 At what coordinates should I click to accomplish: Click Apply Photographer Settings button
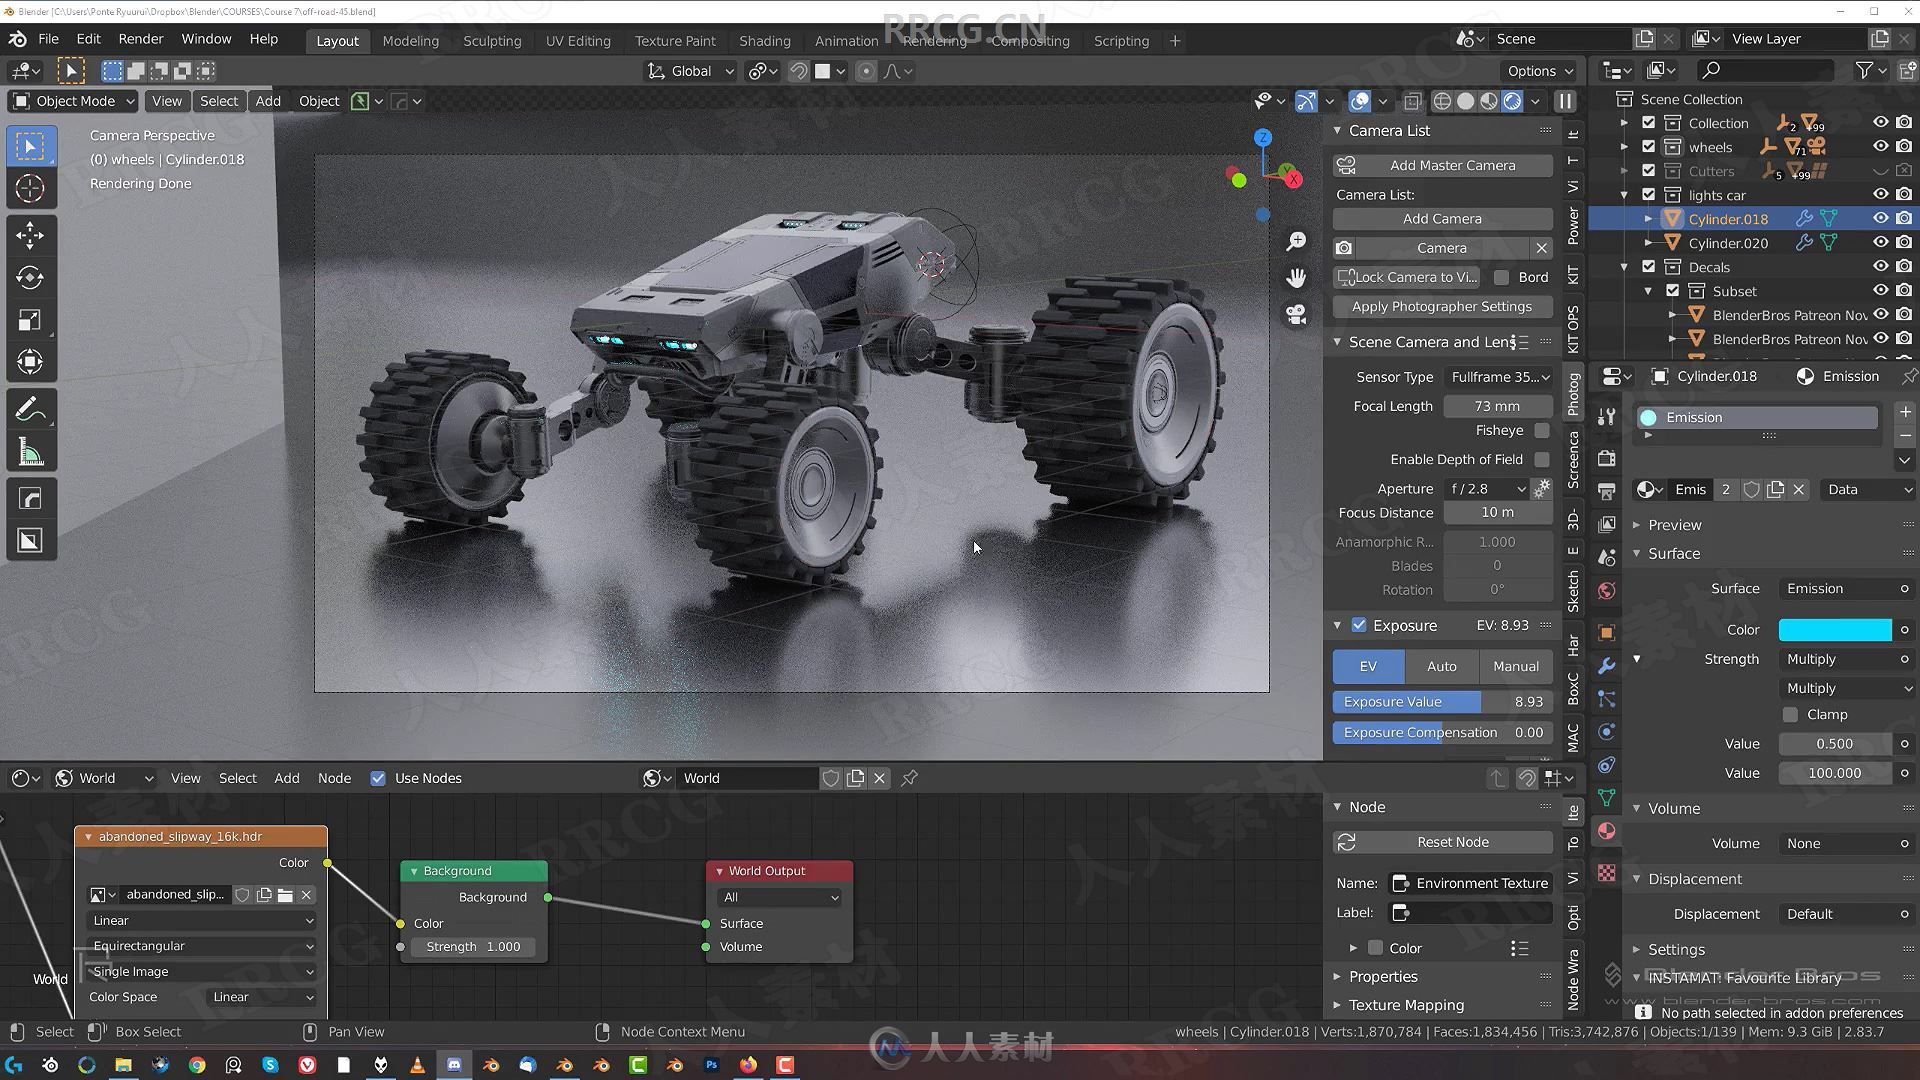(1441, 306)
